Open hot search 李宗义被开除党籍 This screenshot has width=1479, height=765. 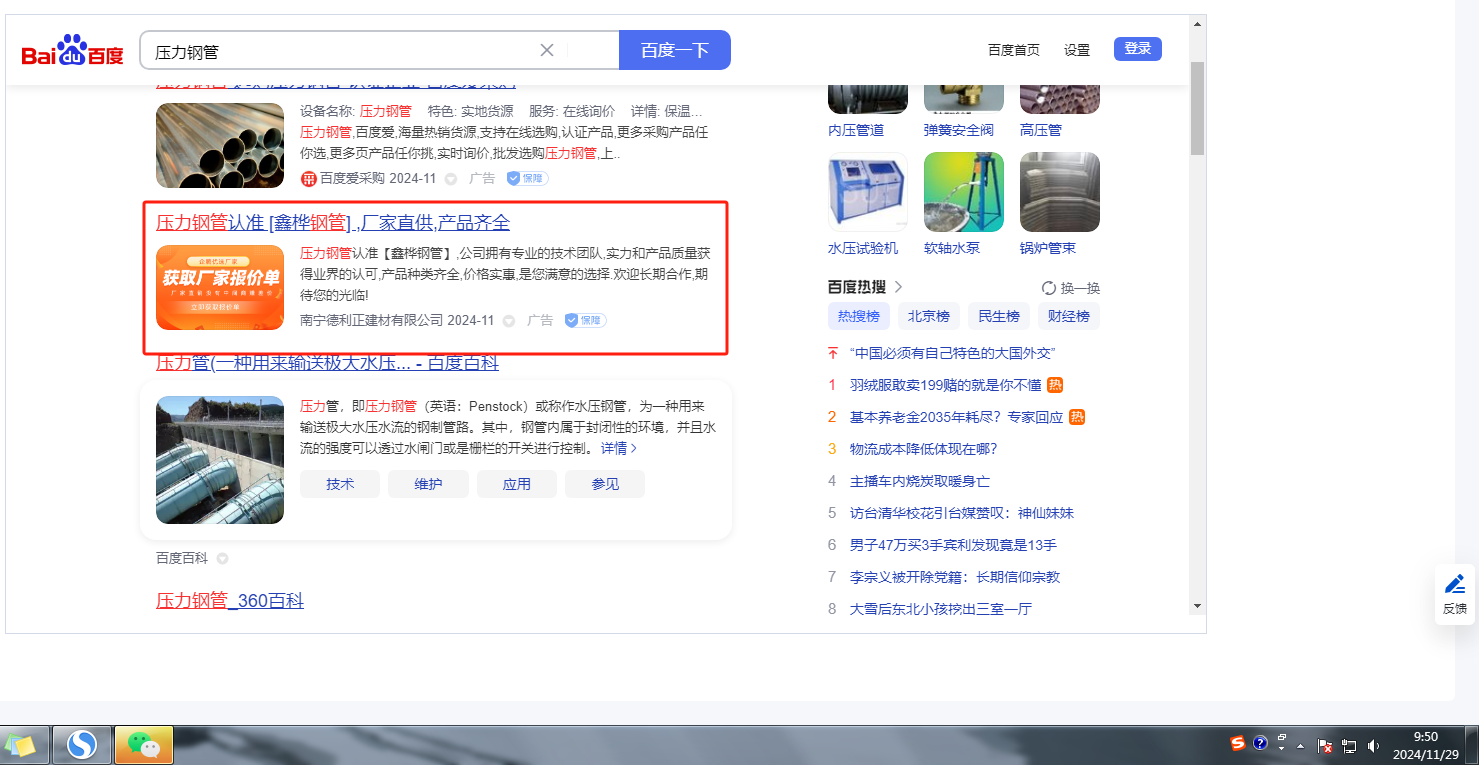pos(955,577)
